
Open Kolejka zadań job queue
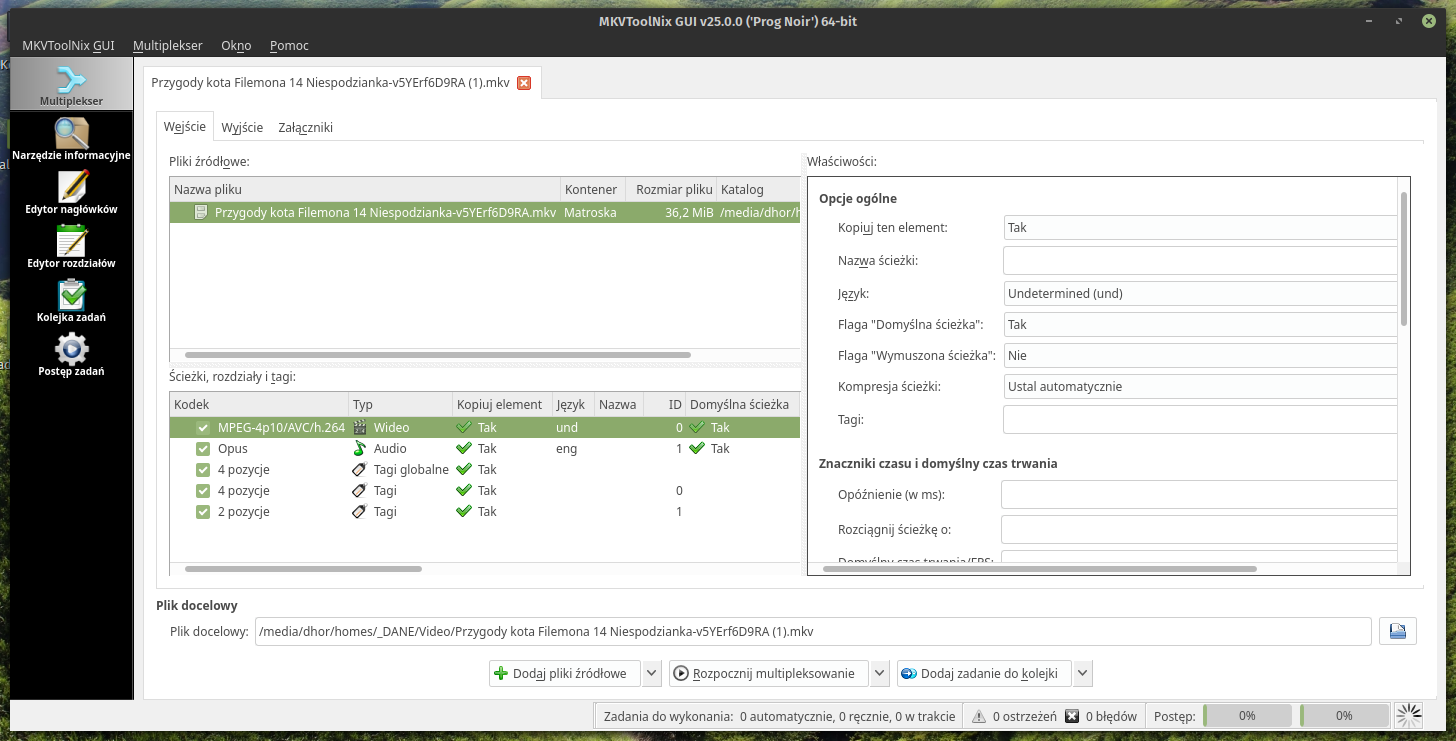click(x=71, y=301)
